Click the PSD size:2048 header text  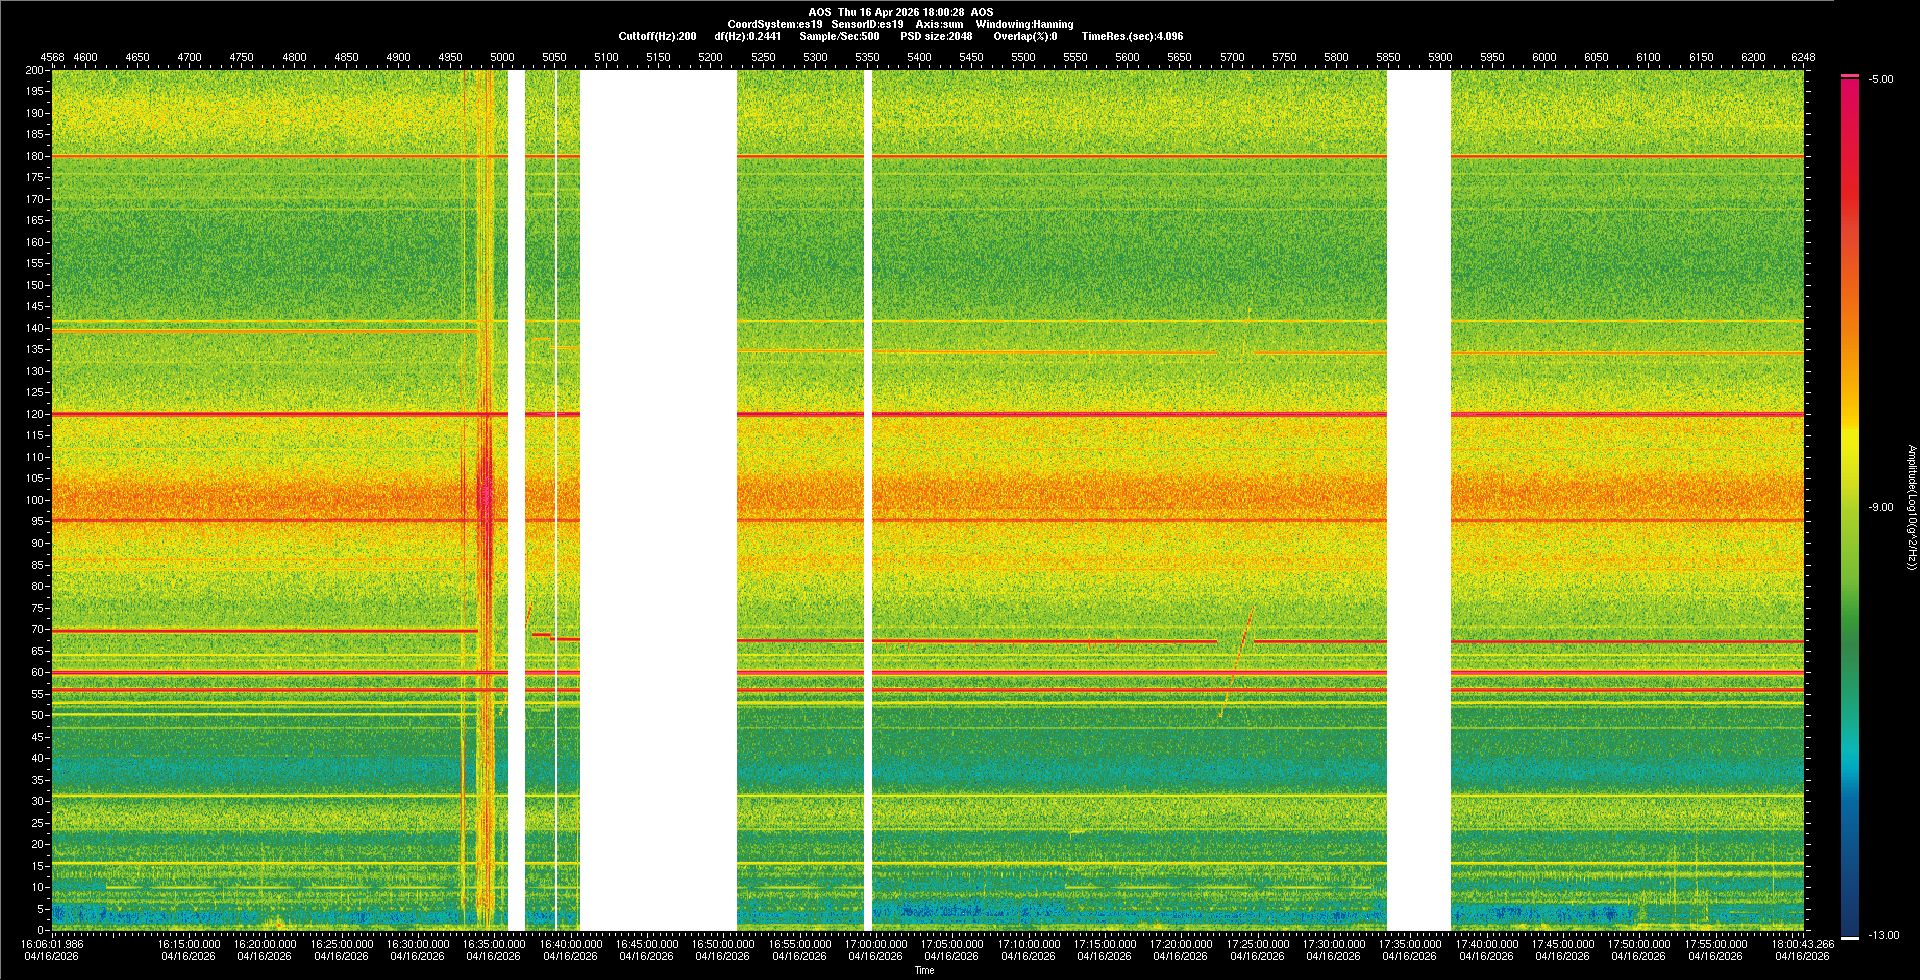tap(936, 36)
